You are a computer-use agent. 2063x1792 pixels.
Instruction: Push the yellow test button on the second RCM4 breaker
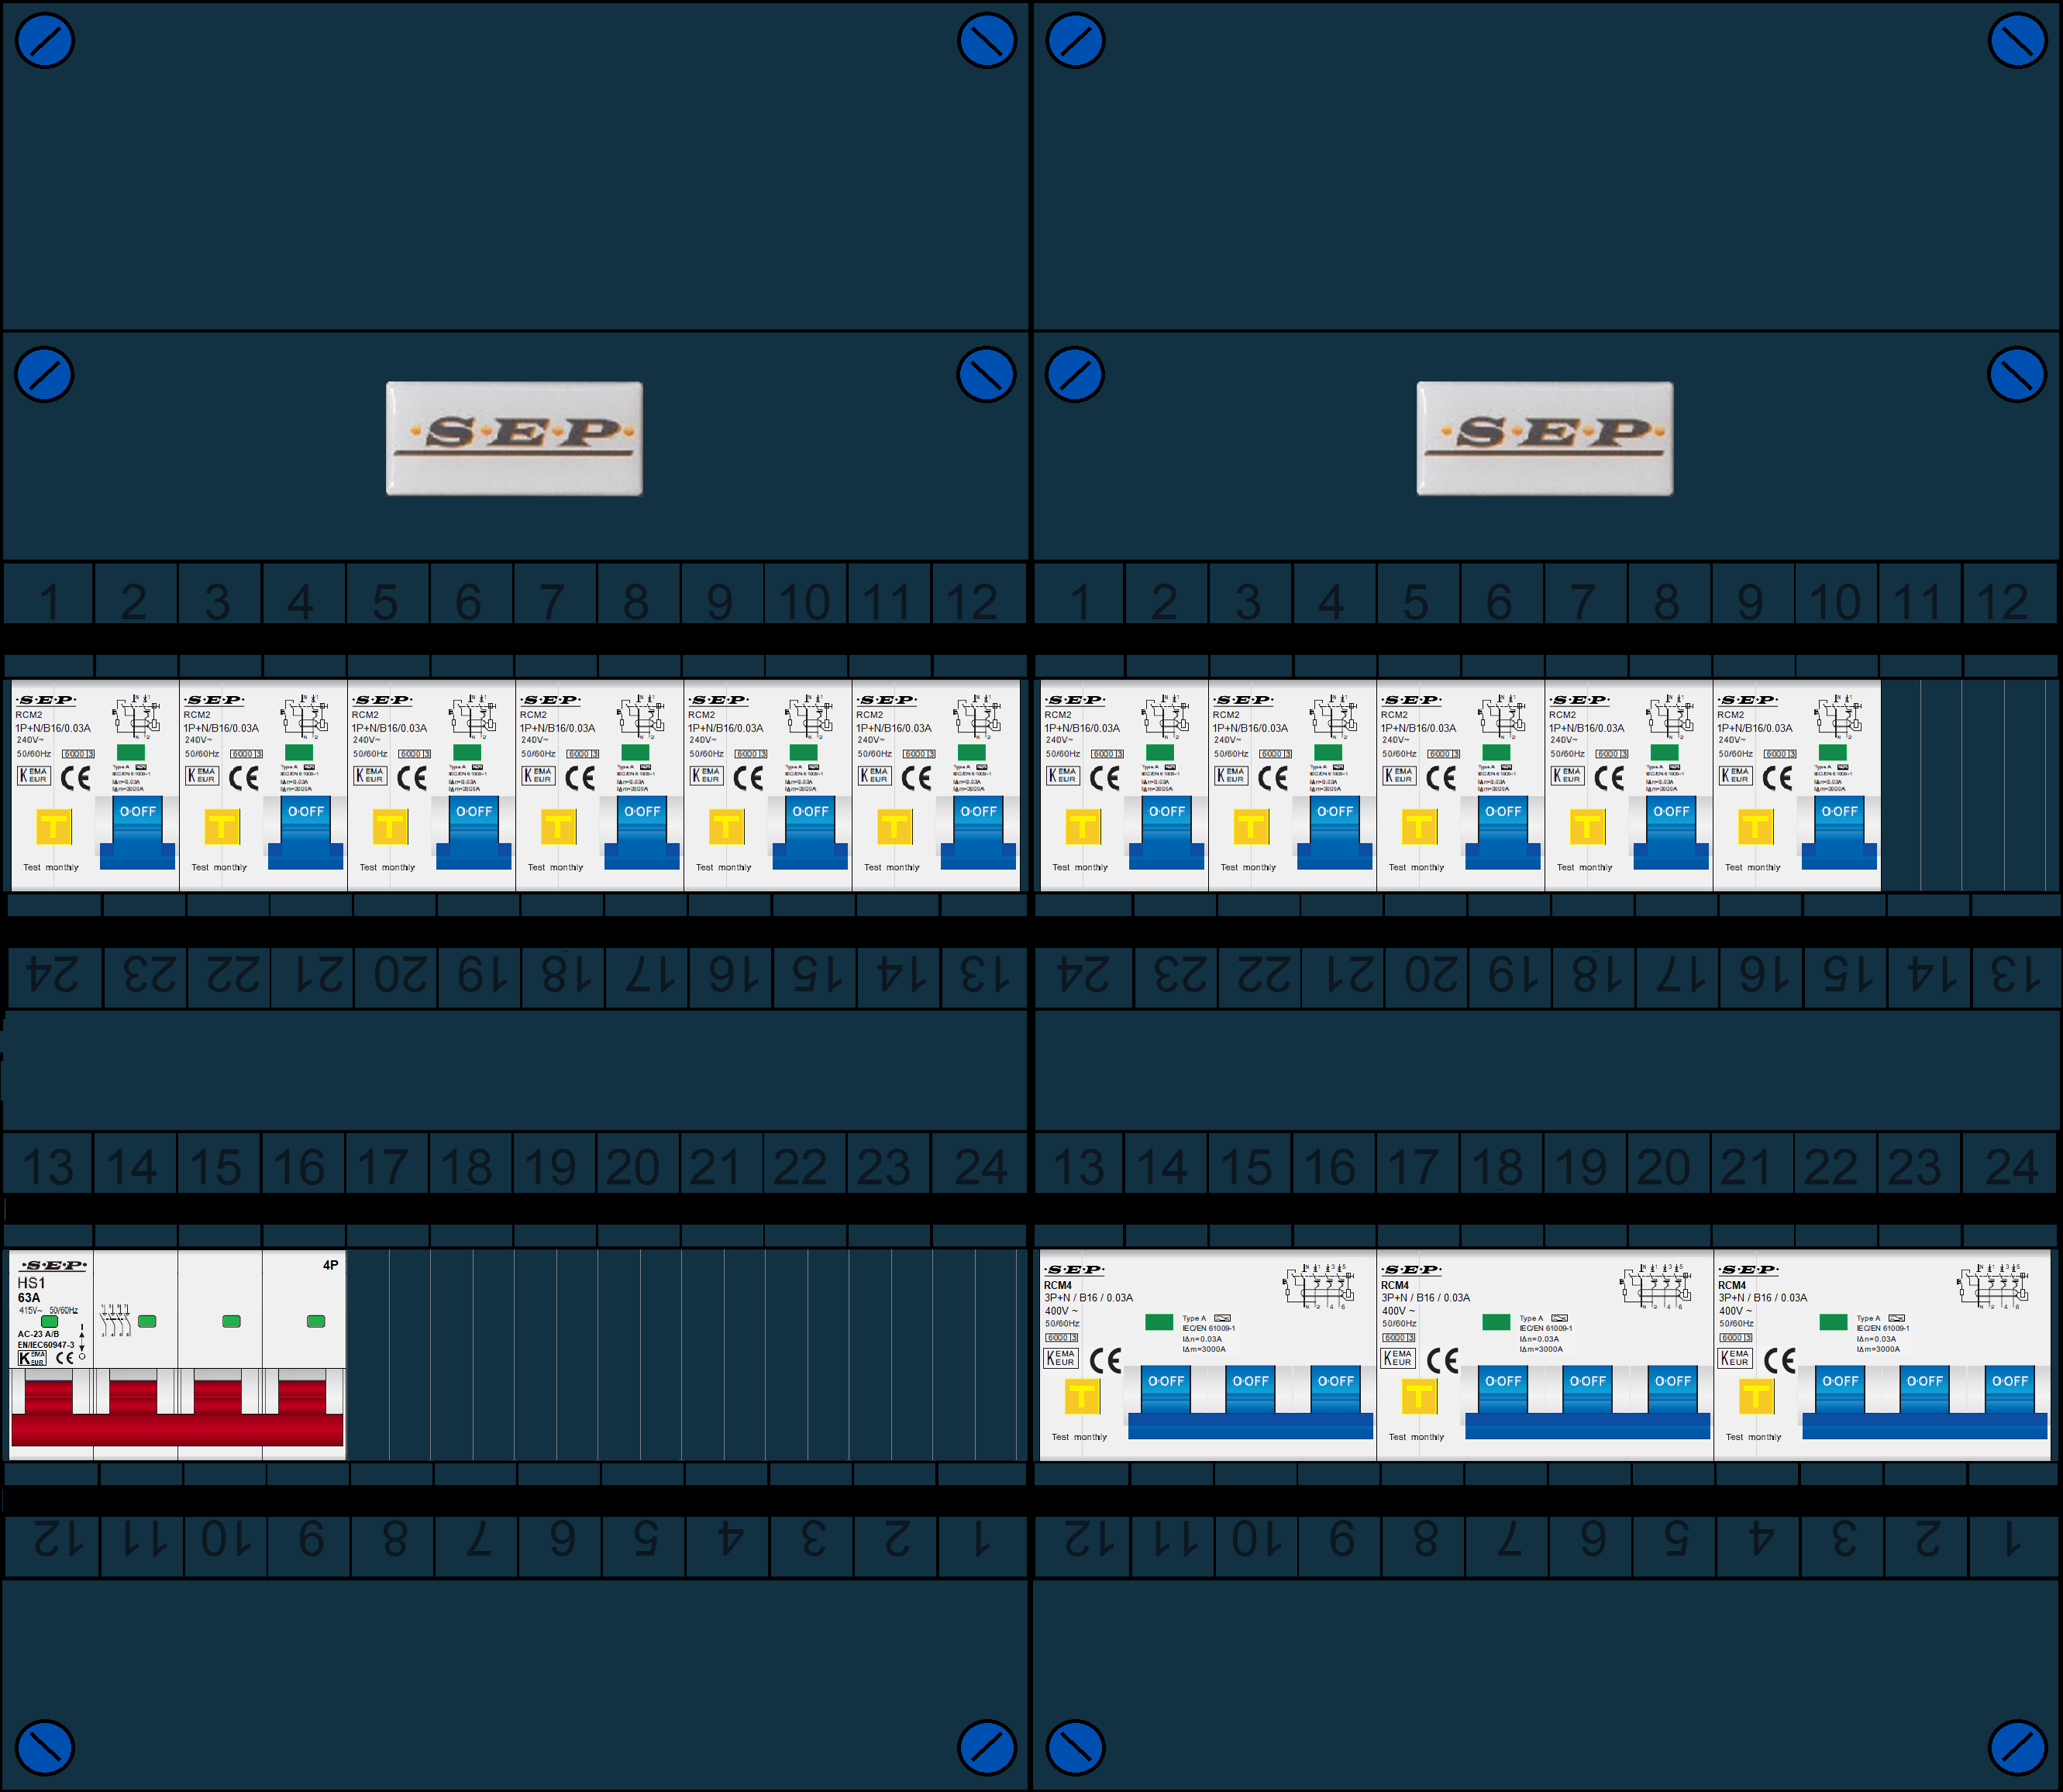(x=1419, y=1395)
